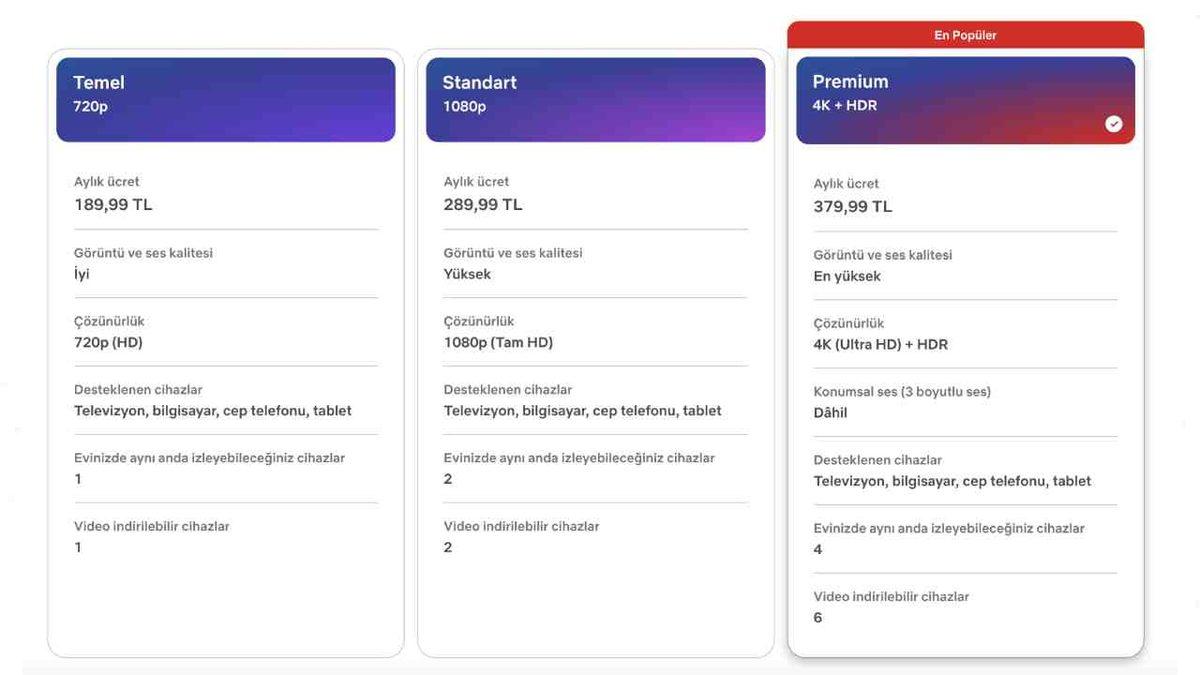Screen dimensions: 1200x675
Task: Click the Premium tab label
Action: tap(852, 81)
